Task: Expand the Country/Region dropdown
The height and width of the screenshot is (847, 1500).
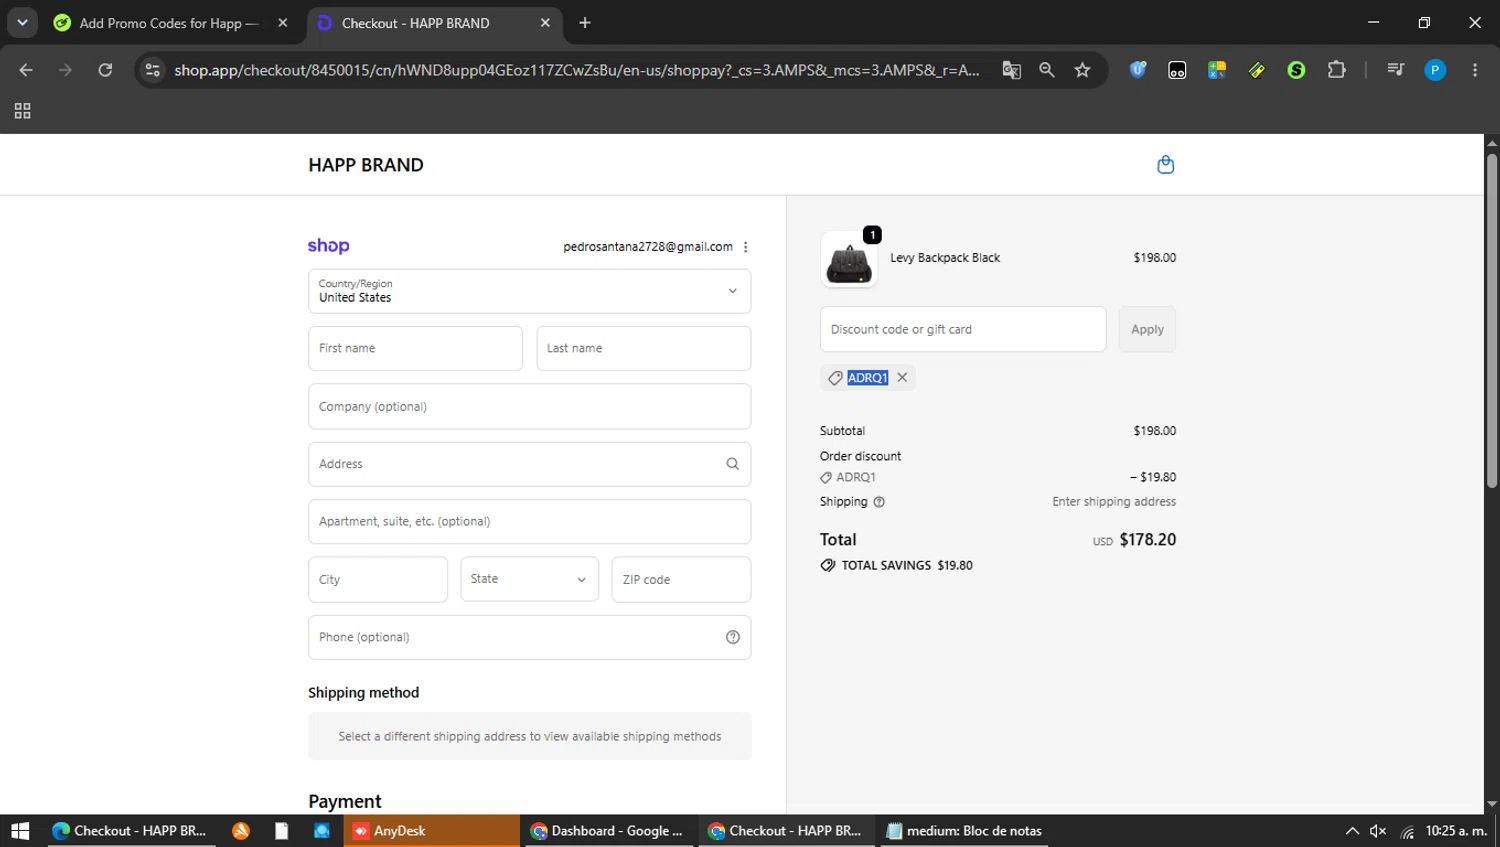Action: coord(530,291)
